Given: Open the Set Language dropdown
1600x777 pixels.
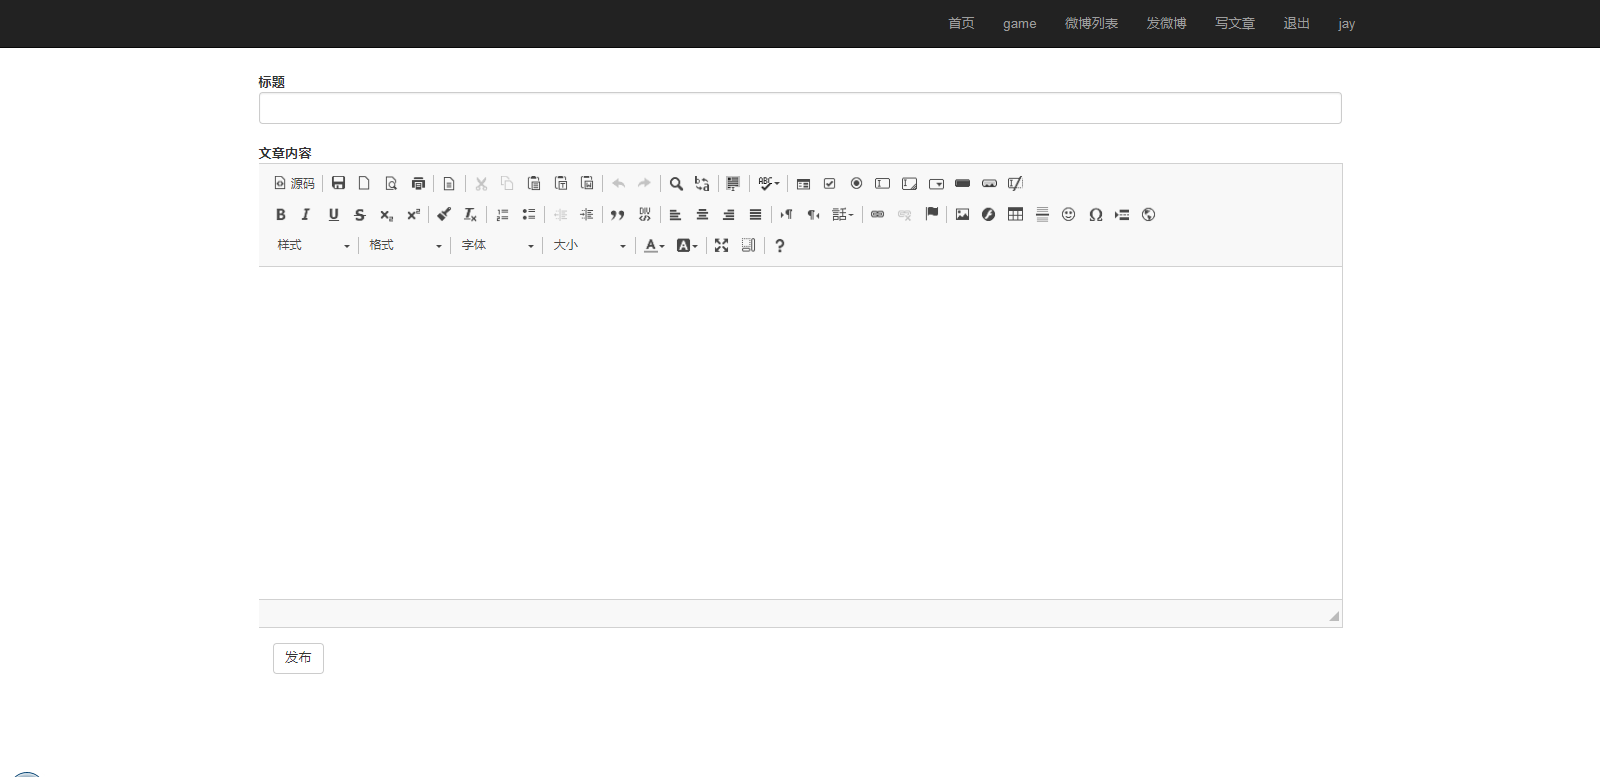Looking at the screenshot, I should [x=843, y=215].
